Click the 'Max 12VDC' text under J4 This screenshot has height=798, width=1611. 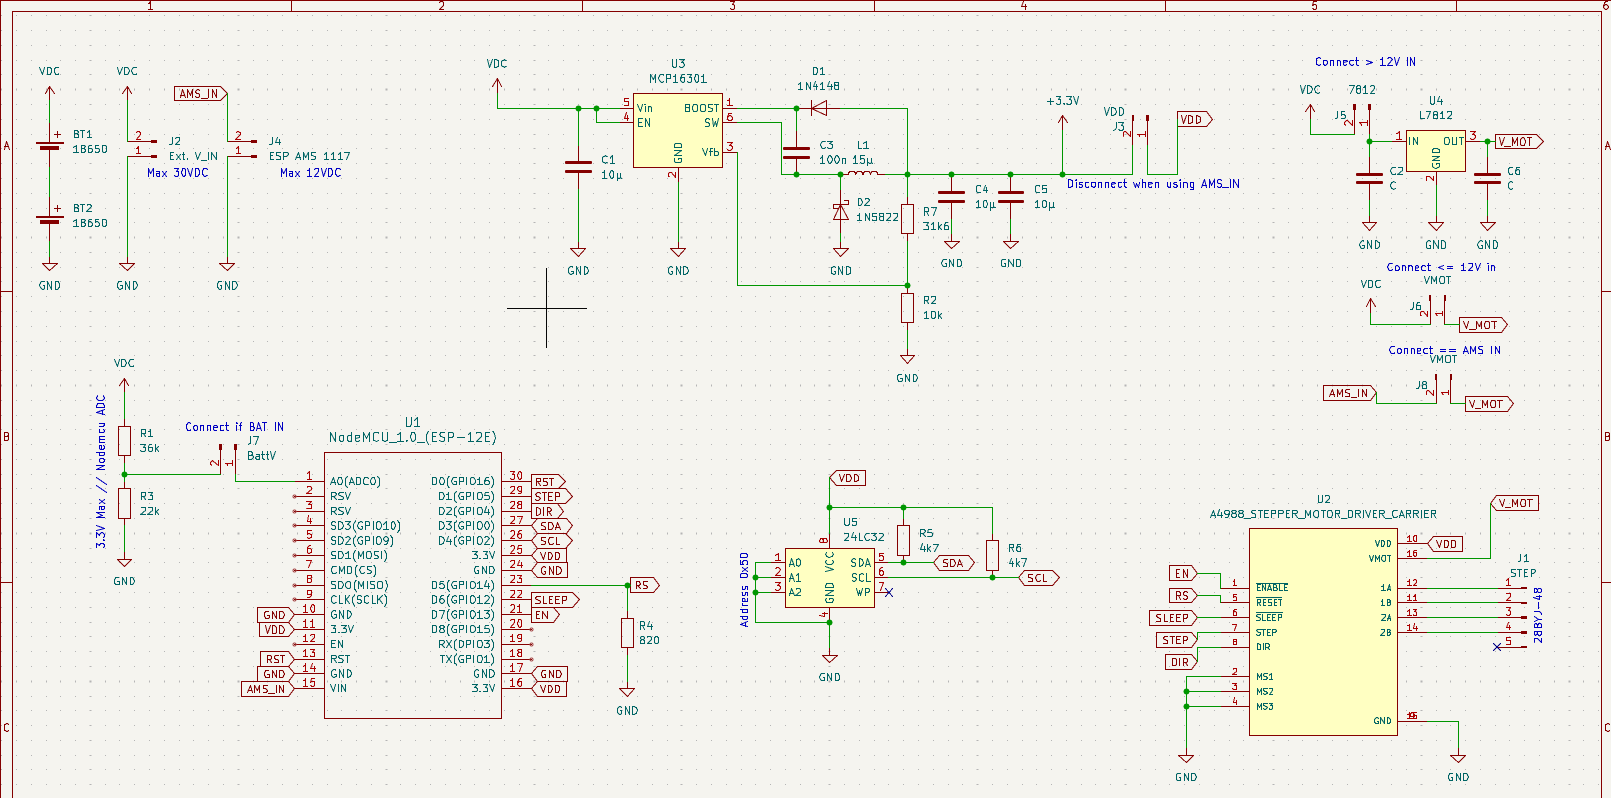(x=311, y=173)
